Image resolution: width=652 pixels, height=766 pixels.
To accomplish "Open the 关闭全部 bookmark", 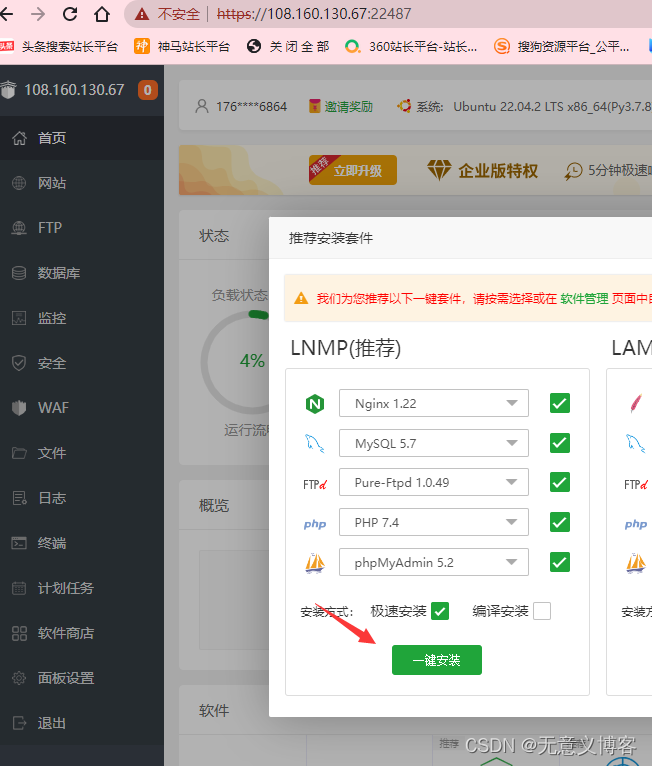I will pyautogui.click(x=288, y=46).
